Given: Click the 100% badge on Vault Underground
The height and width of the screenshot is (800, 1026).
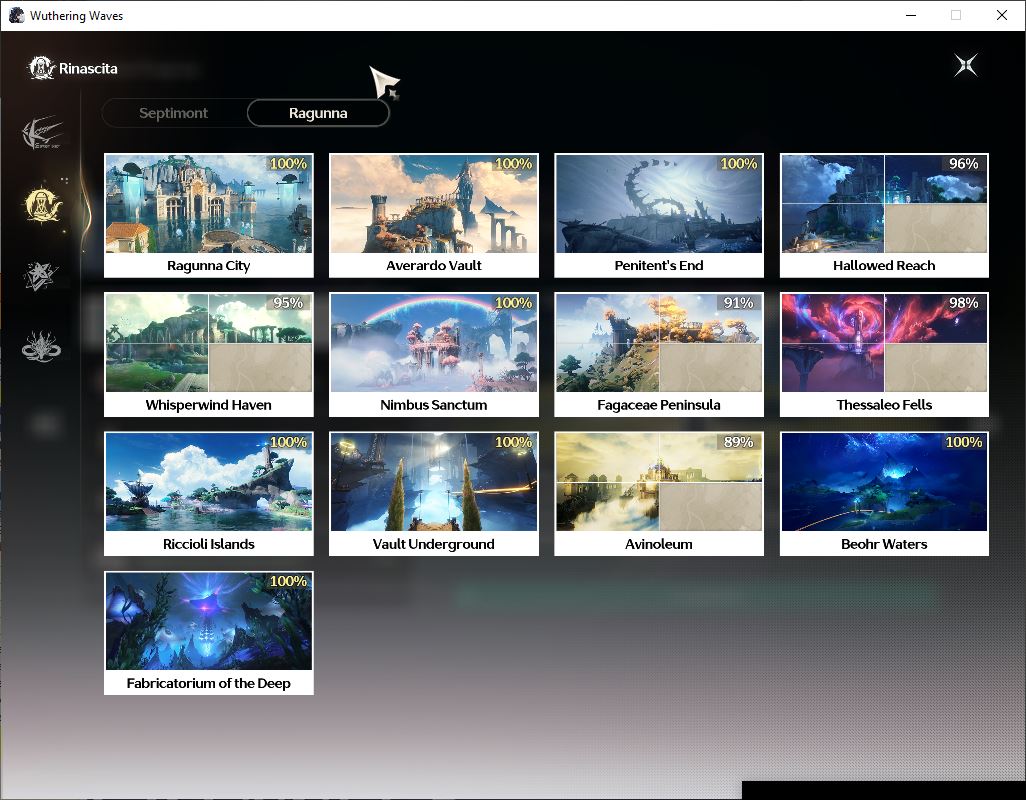Looking at the screenshot, I should [513, 442].
